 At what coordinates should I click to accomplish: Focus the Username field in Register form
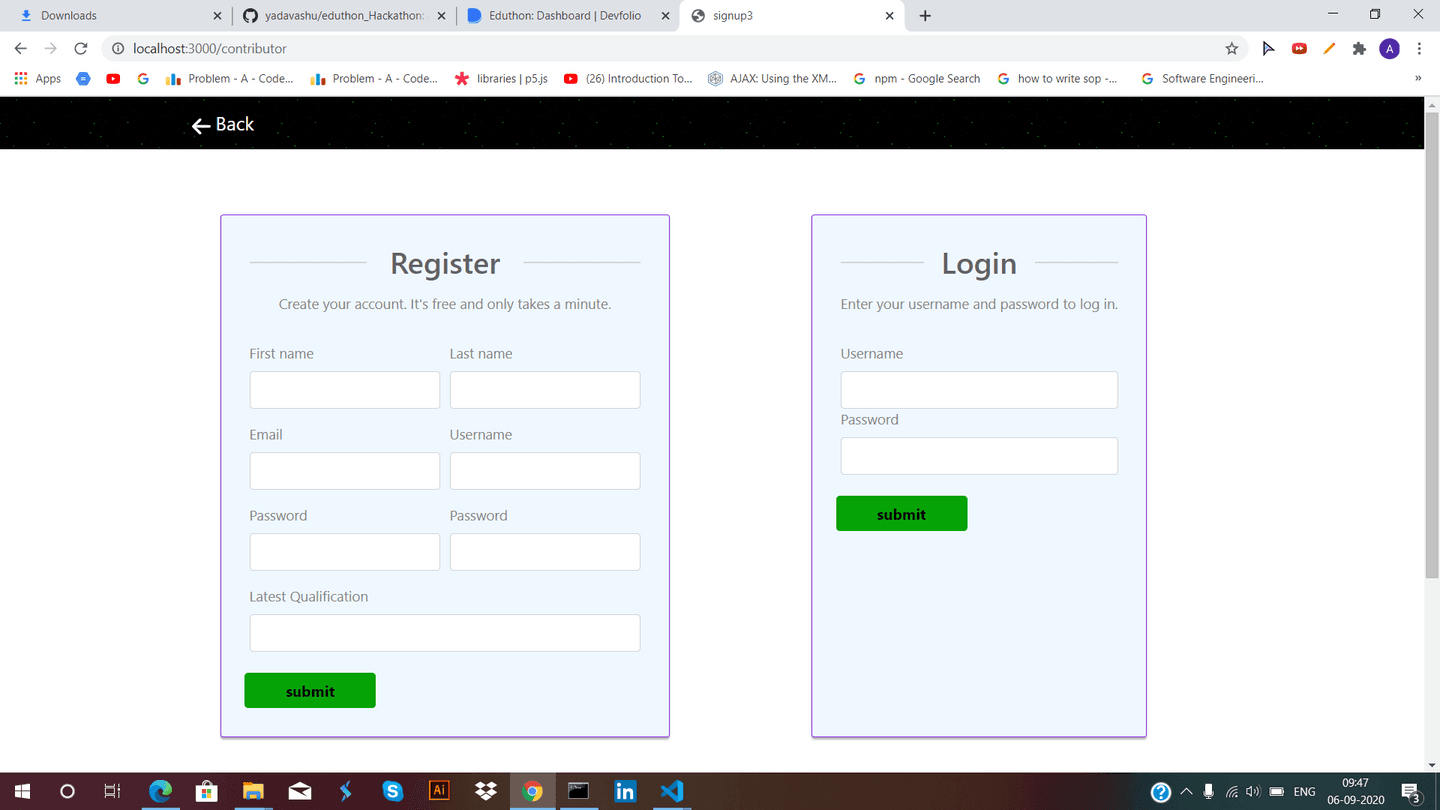point(545,471)
